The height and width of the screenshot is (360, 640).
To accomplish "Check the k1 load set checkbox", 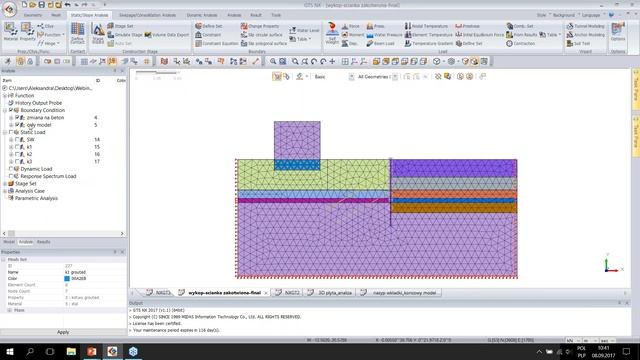I will (17, 147).
